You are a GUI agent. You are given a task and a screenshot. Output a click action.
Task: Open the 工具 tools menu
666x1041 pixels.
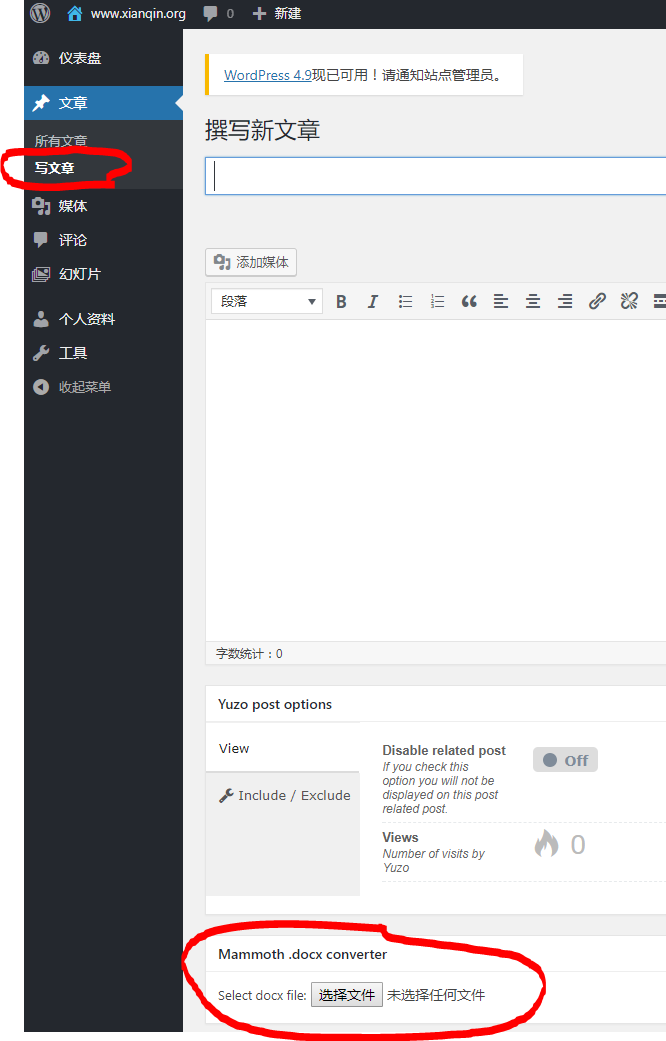point(103,353)
